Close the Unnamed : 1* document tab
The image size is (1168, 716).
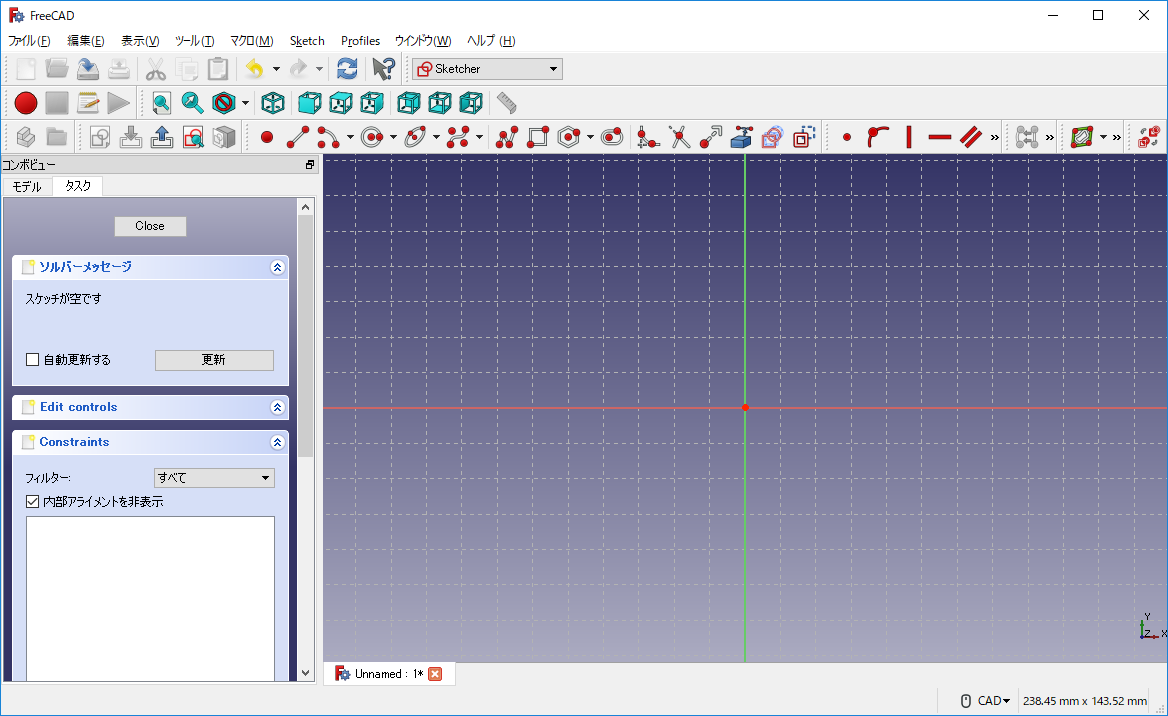tap(435, 674)
